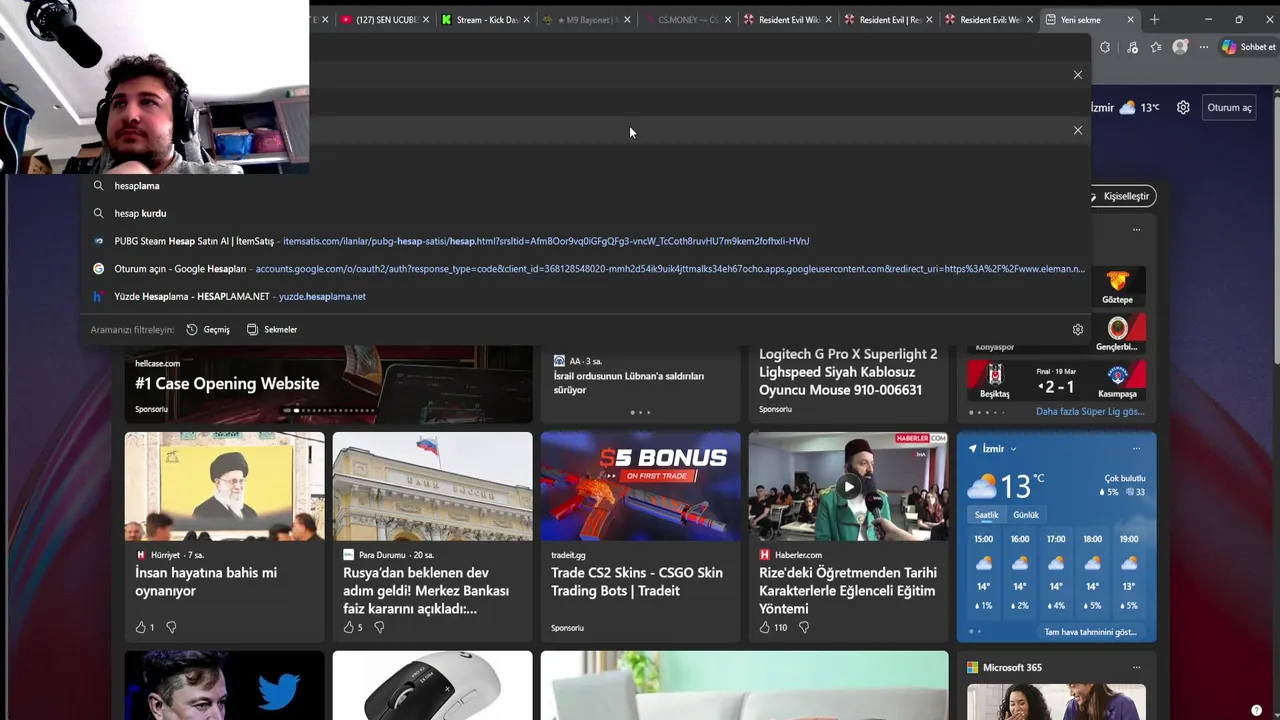Dismiss the first notification bar with X
Screen dimensions: 1280x720
[x=1078, y=75]
